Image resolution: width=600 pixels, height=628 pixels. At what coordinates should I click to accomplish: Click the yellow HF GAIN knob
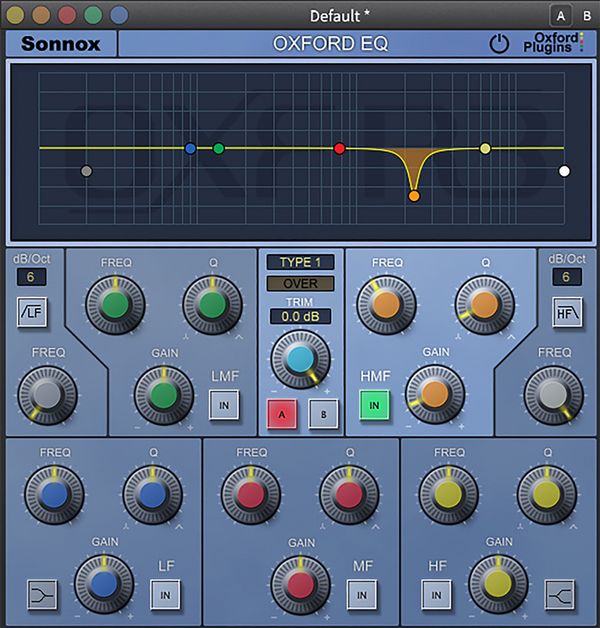click(498, 585)
